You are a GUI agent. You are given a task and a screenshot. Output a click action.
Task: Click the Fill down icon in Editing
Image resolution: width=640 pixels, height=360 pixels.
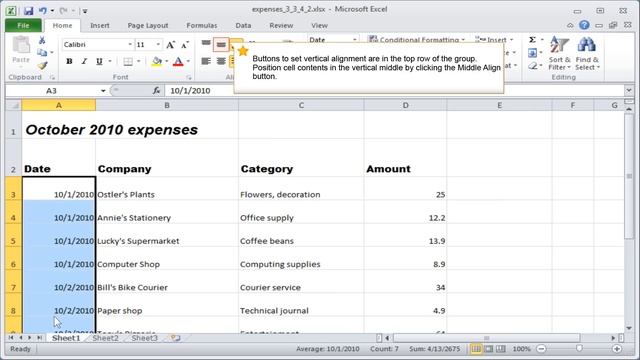coord(532,53)
